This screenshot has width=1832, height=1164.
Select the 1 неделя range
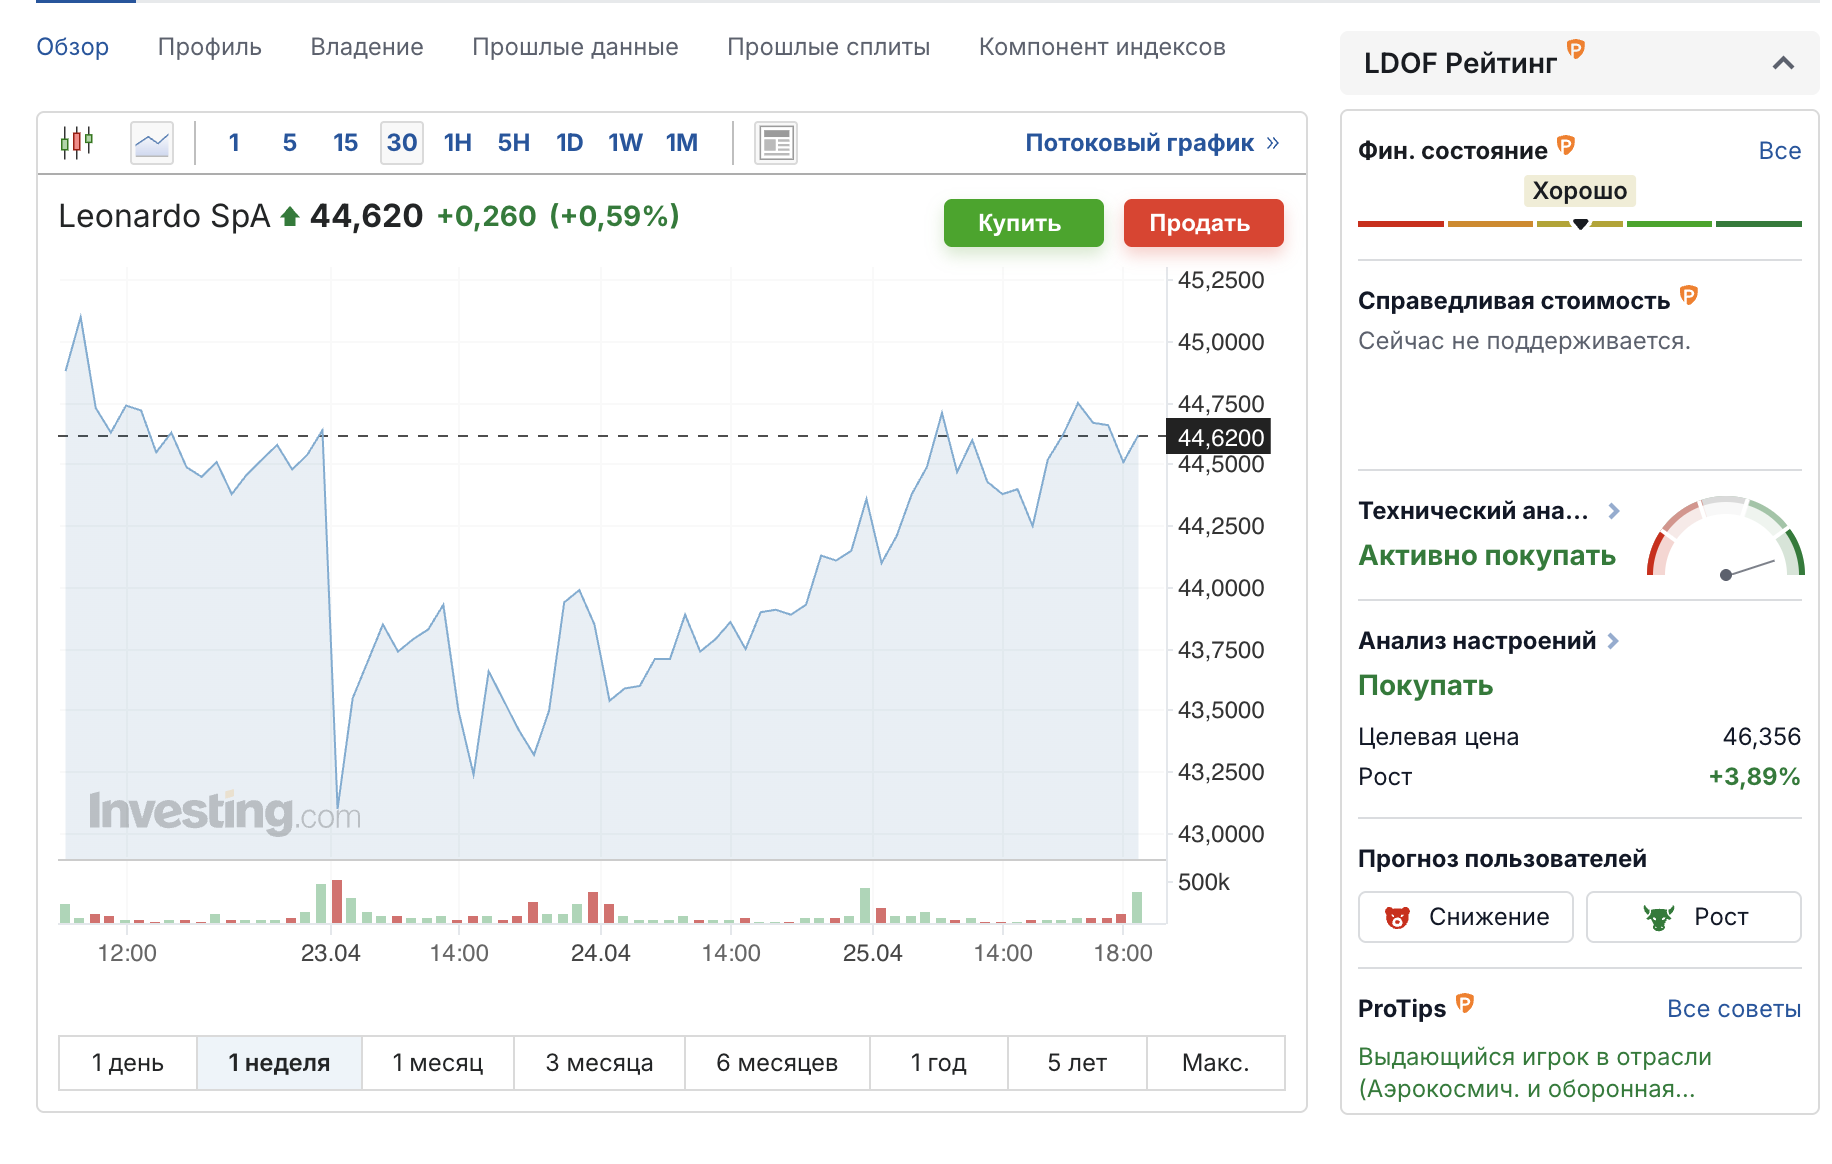coord(279,1063)
